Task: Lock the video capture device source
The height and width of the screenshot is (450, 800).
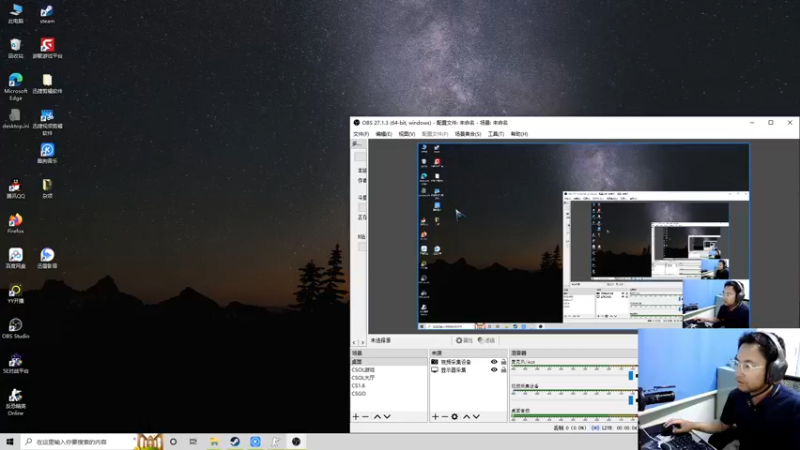Action: [504, 362]
